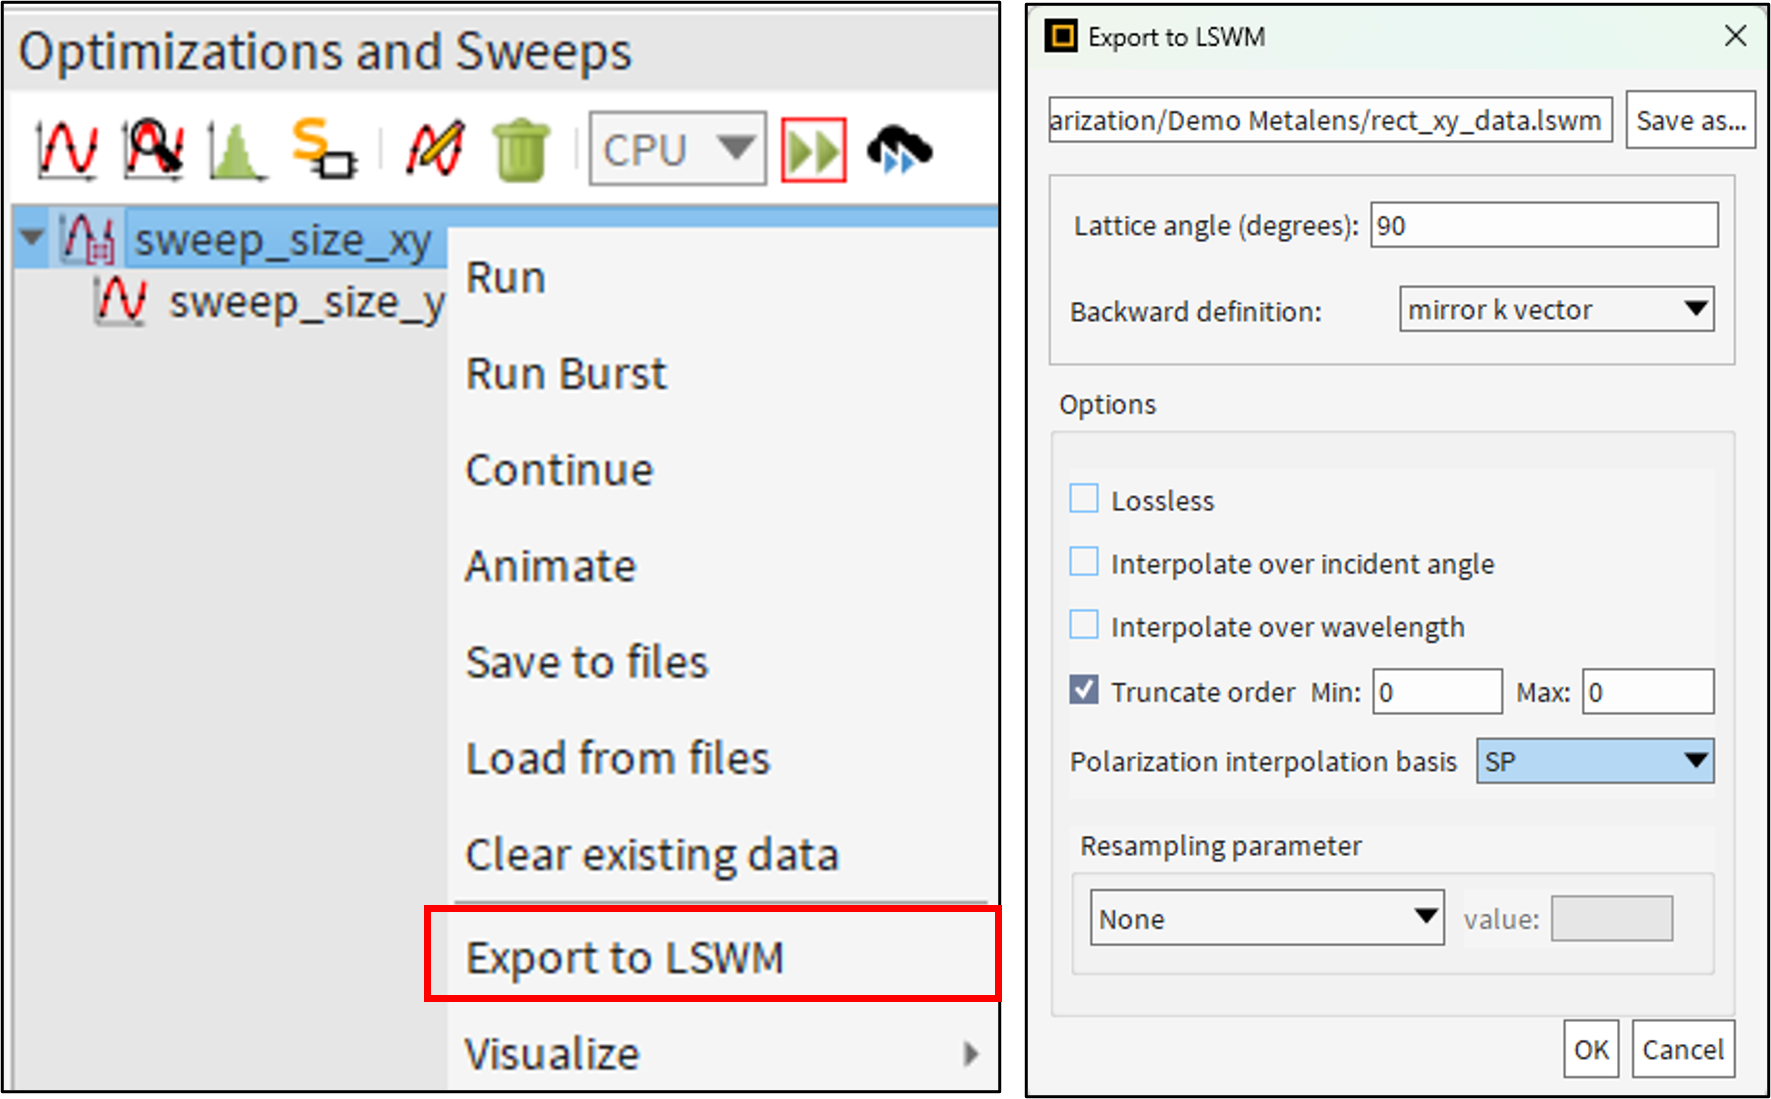Click the Export to LSWM window icon

click(1061, 37)
